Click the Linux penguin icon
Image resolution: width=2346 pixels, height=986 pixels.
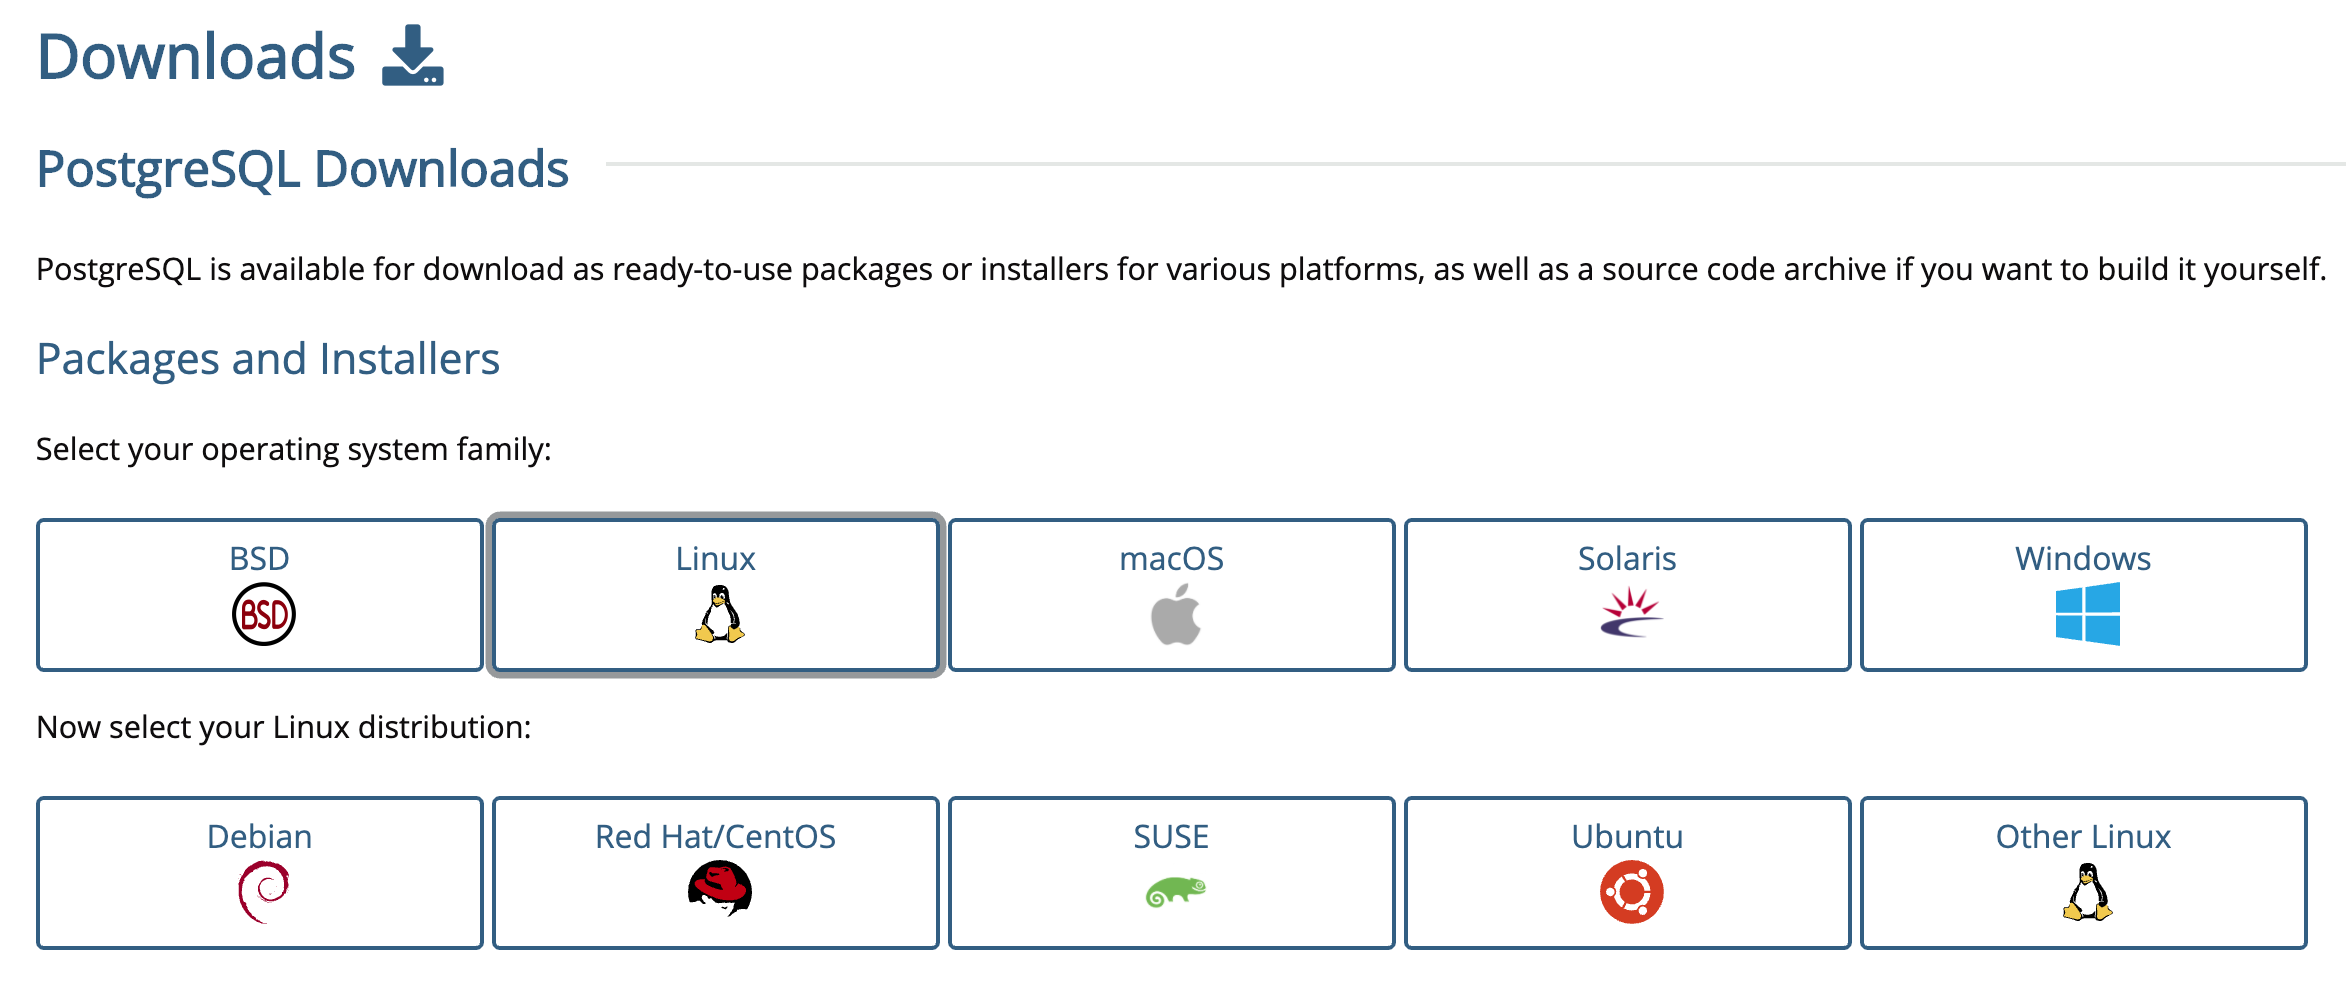719,614
